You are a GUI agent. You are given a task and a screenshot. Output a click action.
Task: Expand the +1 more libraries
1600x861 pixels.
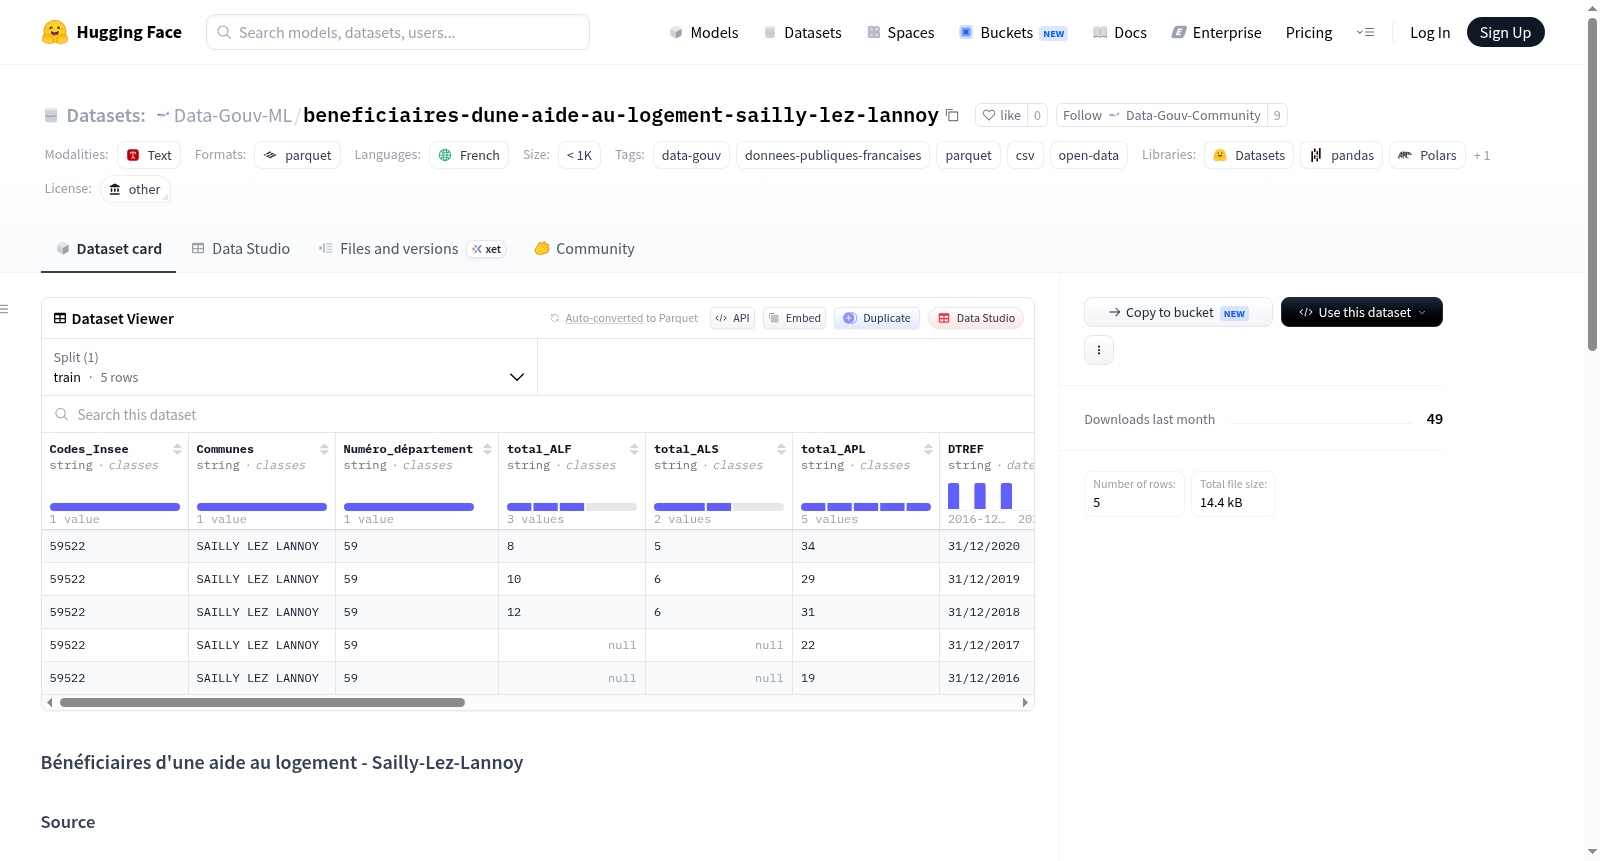[1482, 155]
